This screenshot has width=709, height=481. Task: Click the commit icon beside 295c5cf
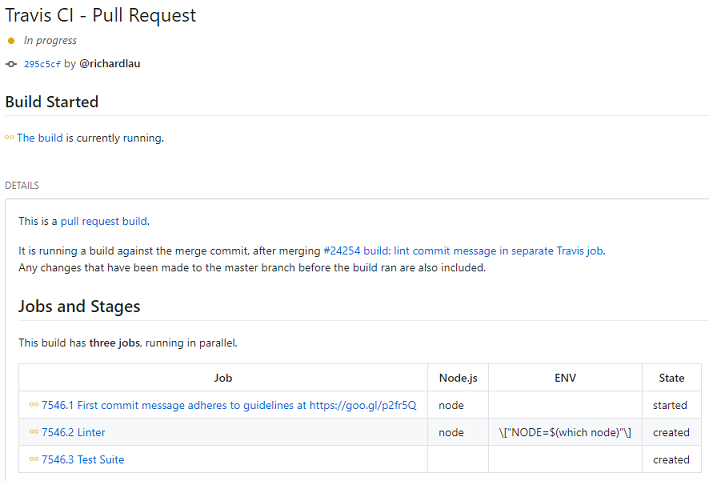click(11, 64)
